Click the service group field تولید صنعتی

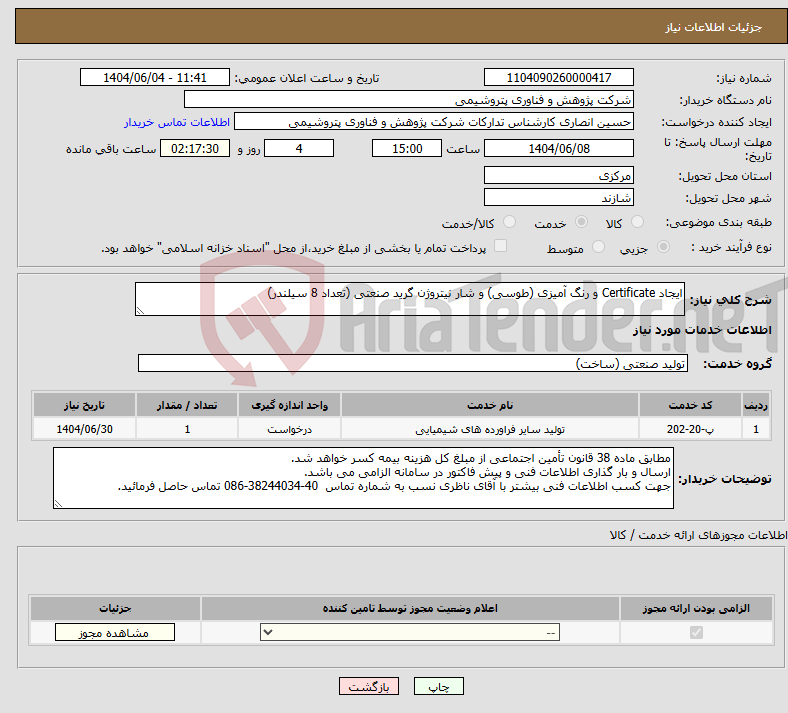point(413,363)
